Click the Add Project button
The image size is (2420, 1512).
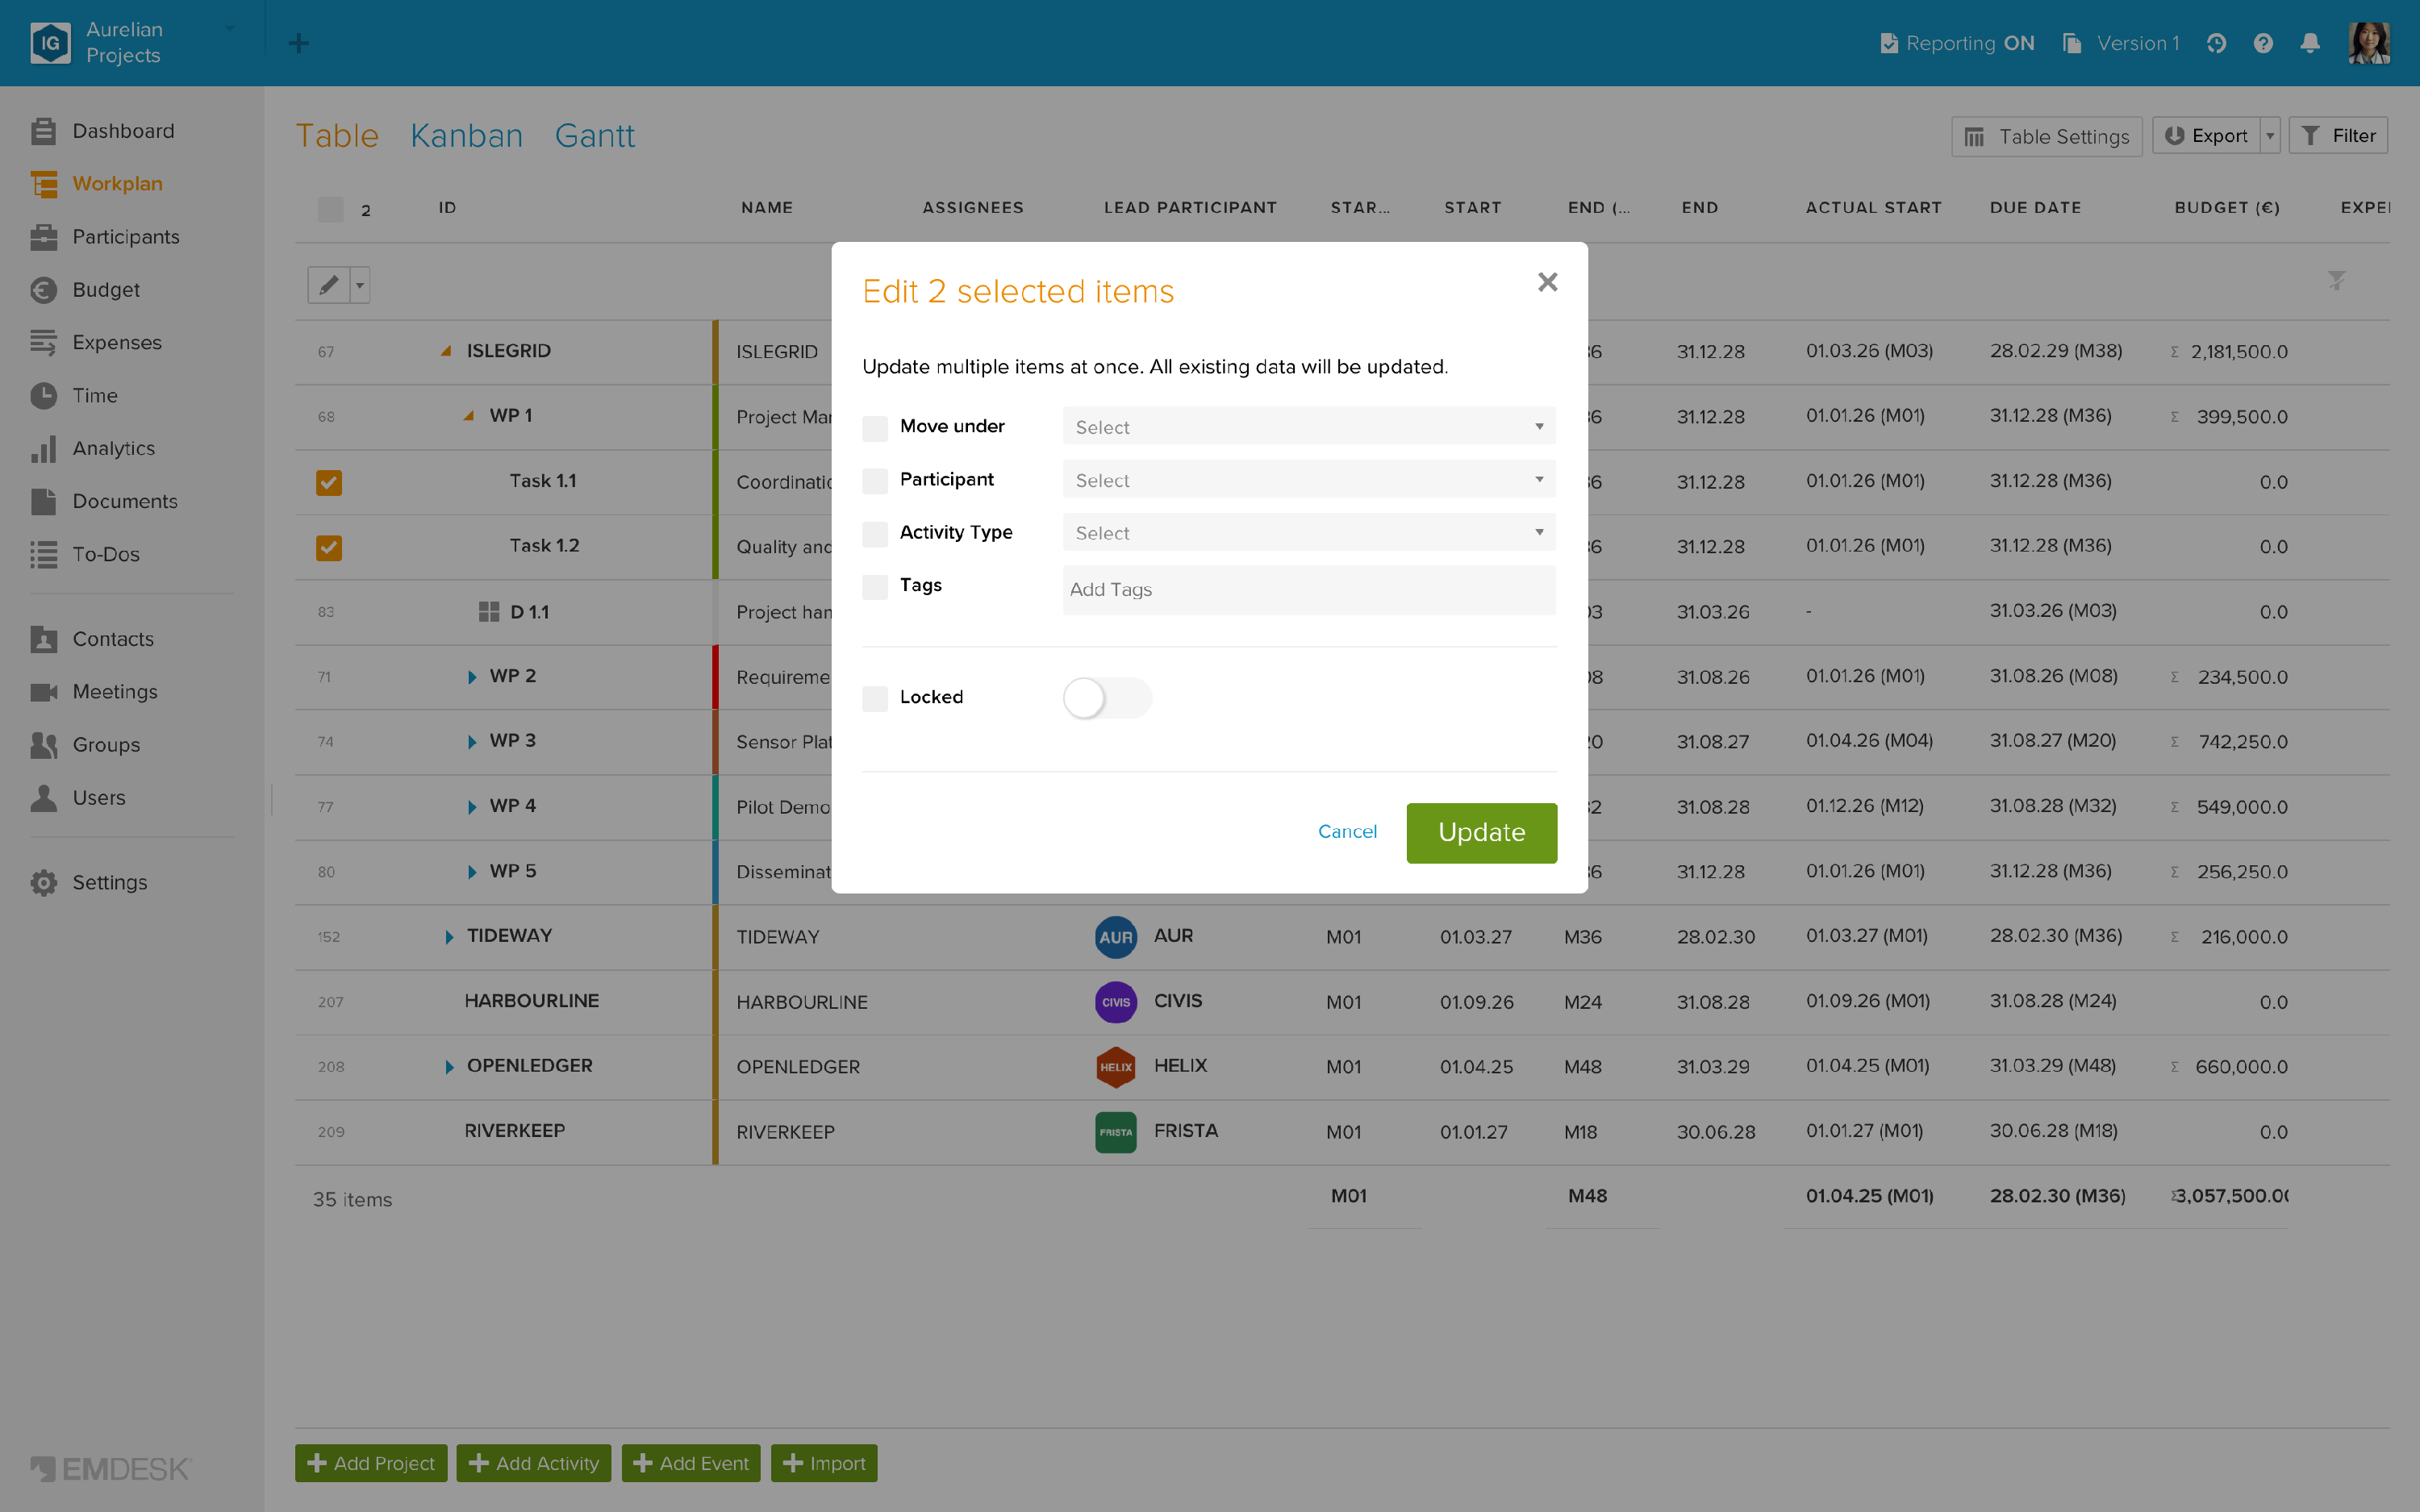pos(371,1463)
